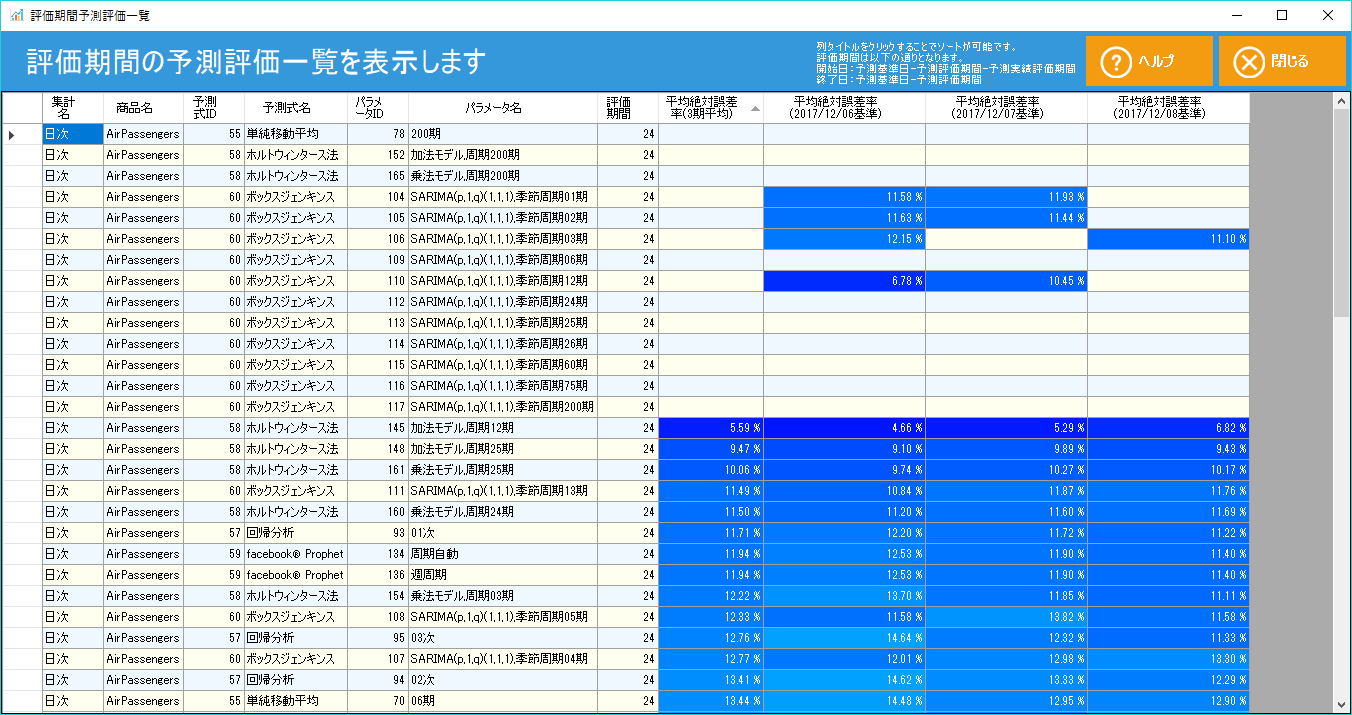Viewport: 1352px width, 715px height.
Task: Select the 10.84 % error cell
Action: point(844,491)
